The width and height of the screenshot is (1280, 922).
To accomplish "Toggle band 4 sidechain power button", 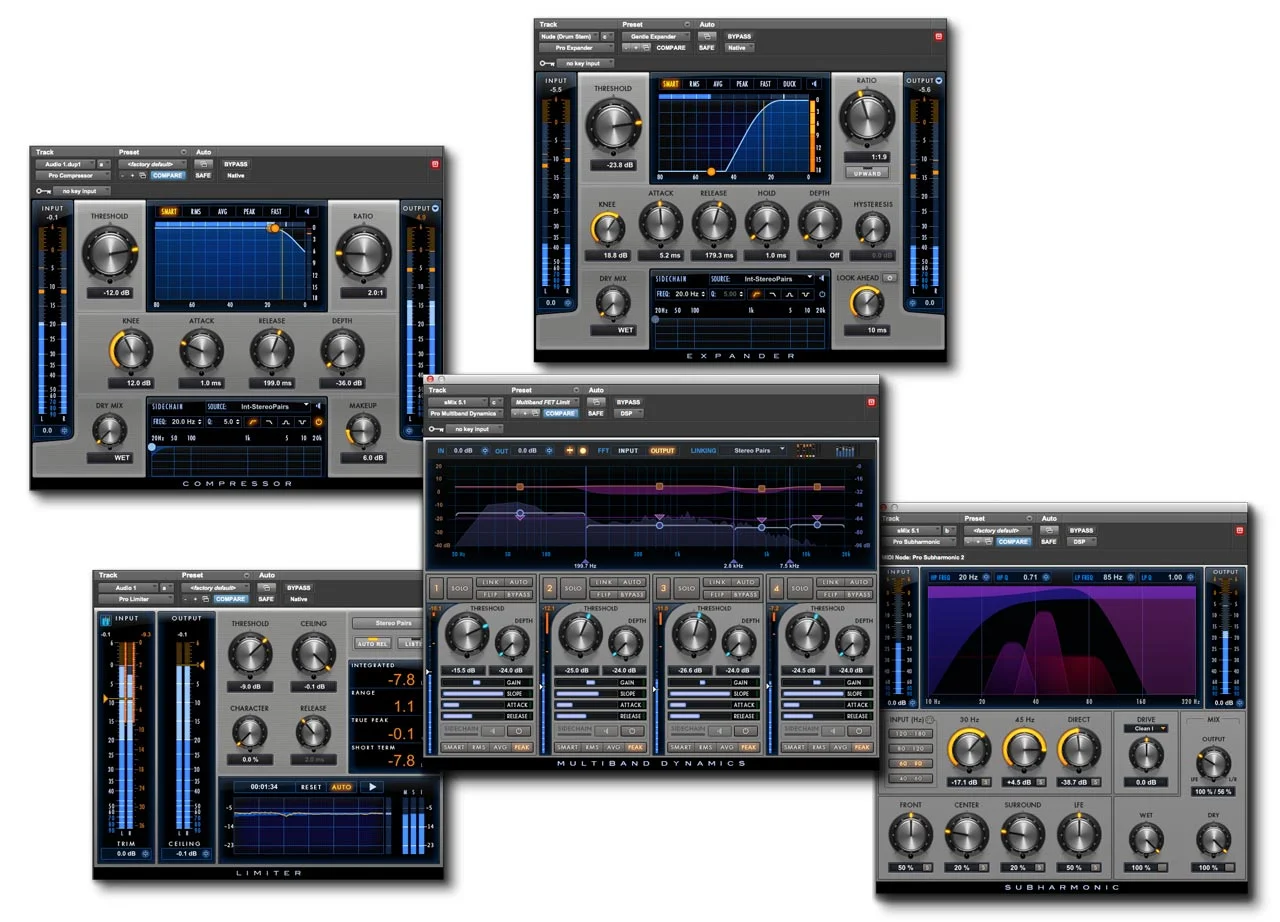I will [x=860, y=730].
